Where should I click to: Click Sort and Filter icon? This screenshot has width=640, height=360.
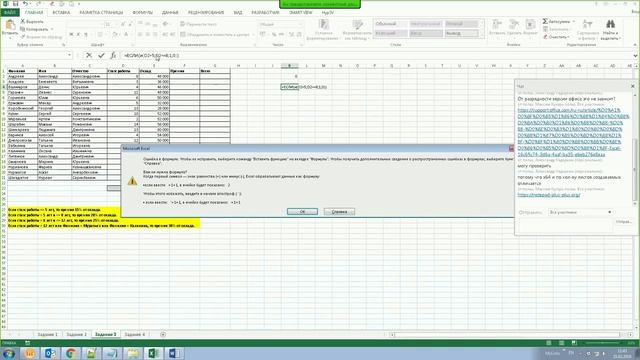[x=587, y=24]
